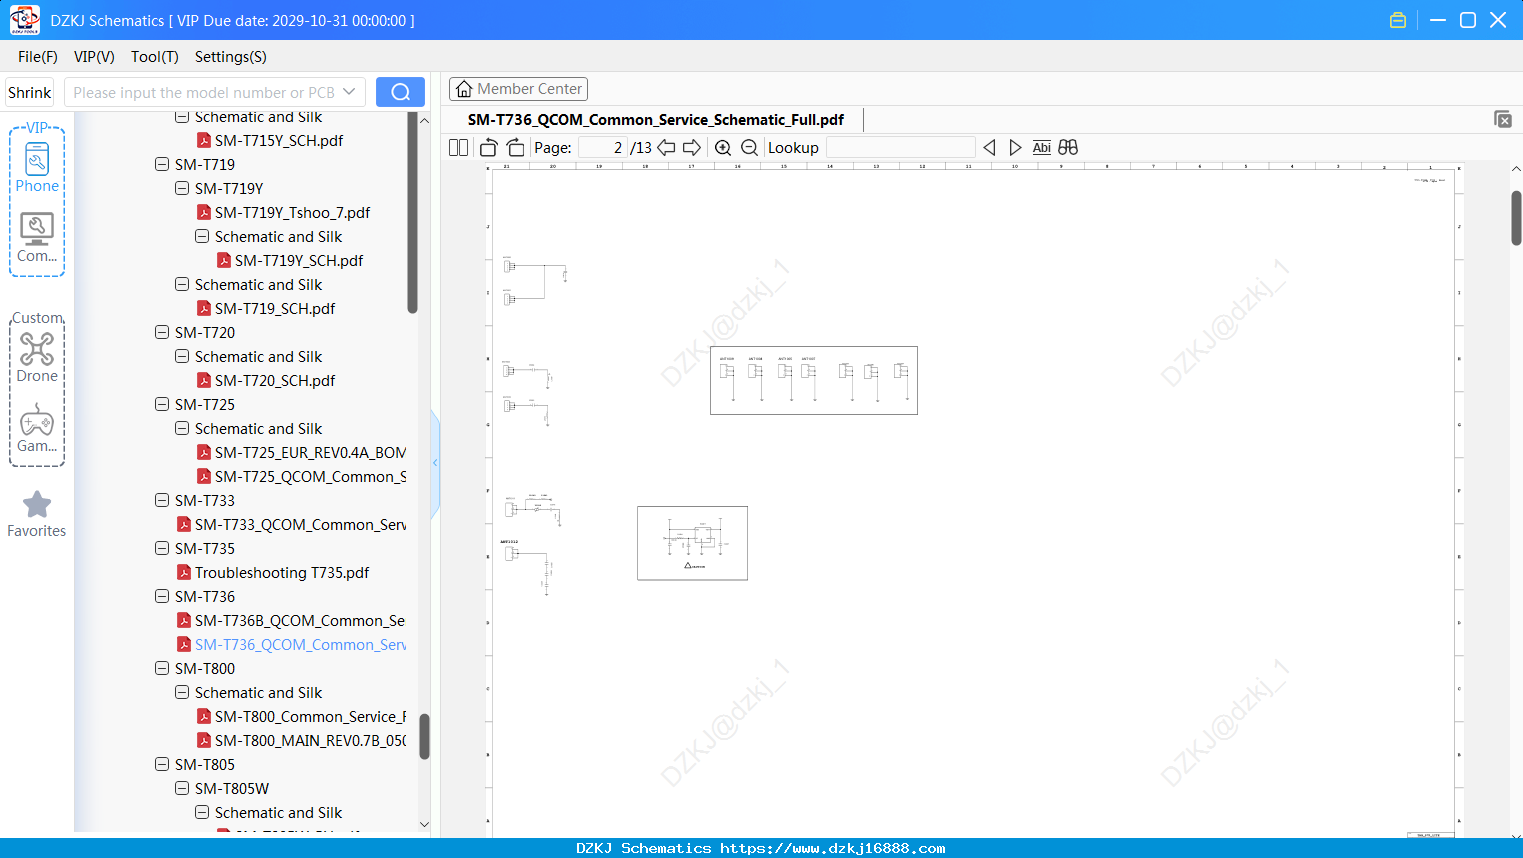Click the file tree lower scrollbar thumb
The image size is (1523, 858).
424,737
